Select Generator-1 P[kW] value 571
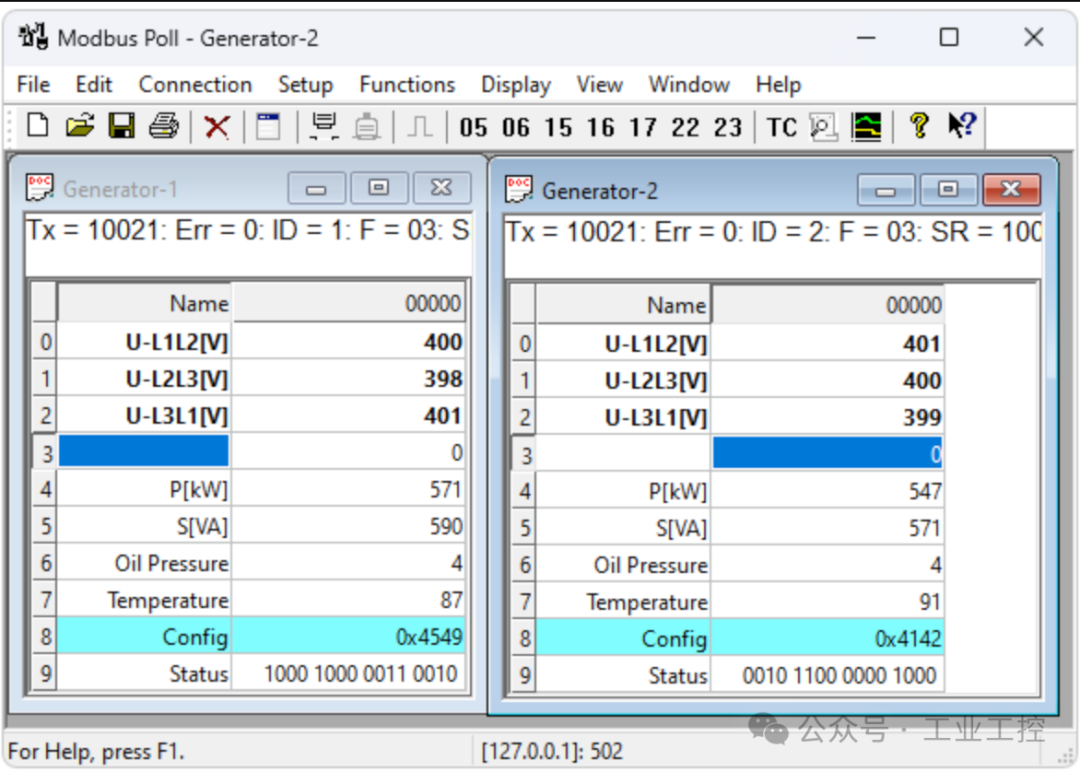 click(349, 489)
